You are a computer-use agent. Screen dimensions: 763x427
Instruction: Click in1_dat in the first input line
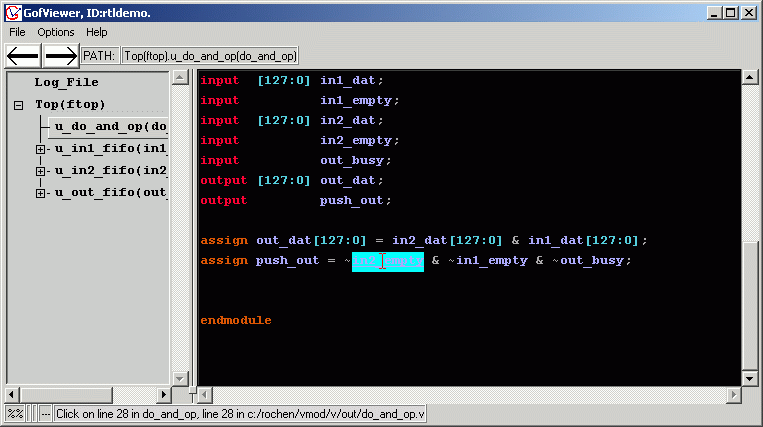tap(347, 81)
